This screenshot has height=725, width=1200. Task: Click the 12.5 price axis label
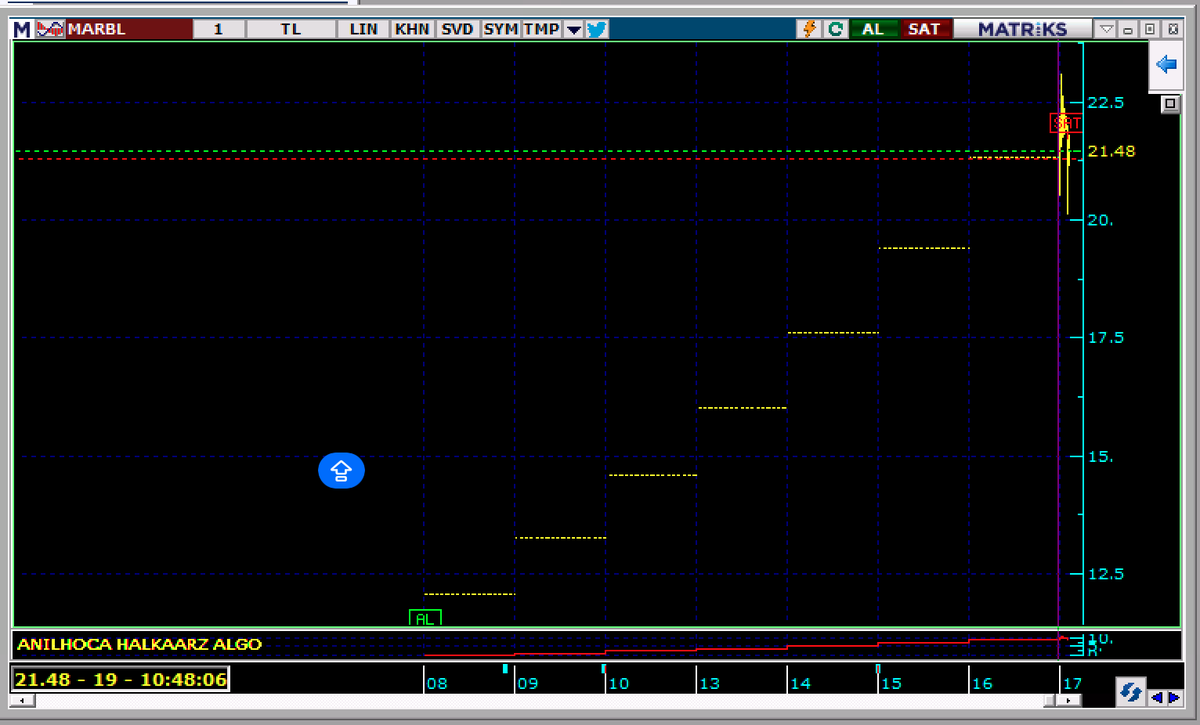(1105, 573)
